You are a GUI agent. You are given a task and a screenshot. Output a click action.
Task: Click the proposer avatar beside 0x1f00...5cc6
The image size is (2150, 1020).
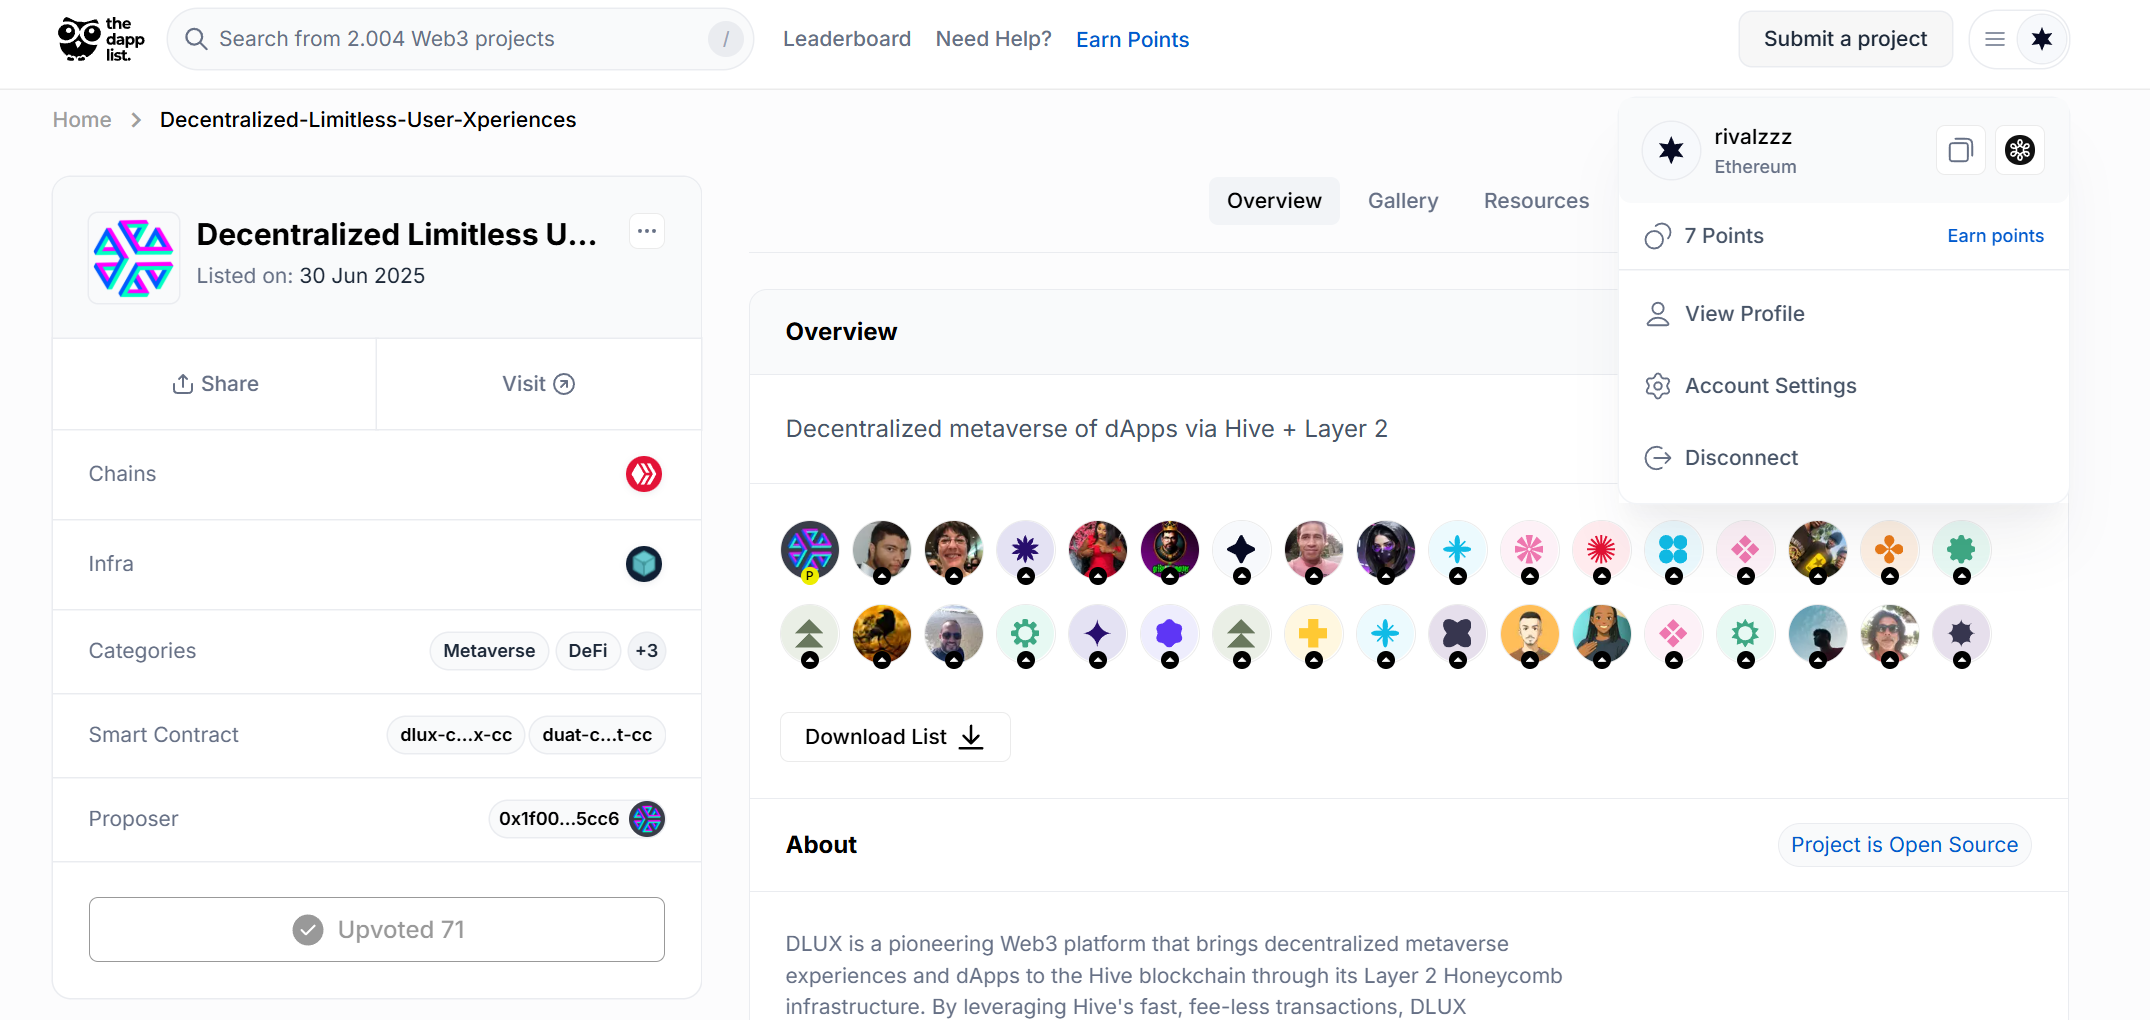coord(647,819)
